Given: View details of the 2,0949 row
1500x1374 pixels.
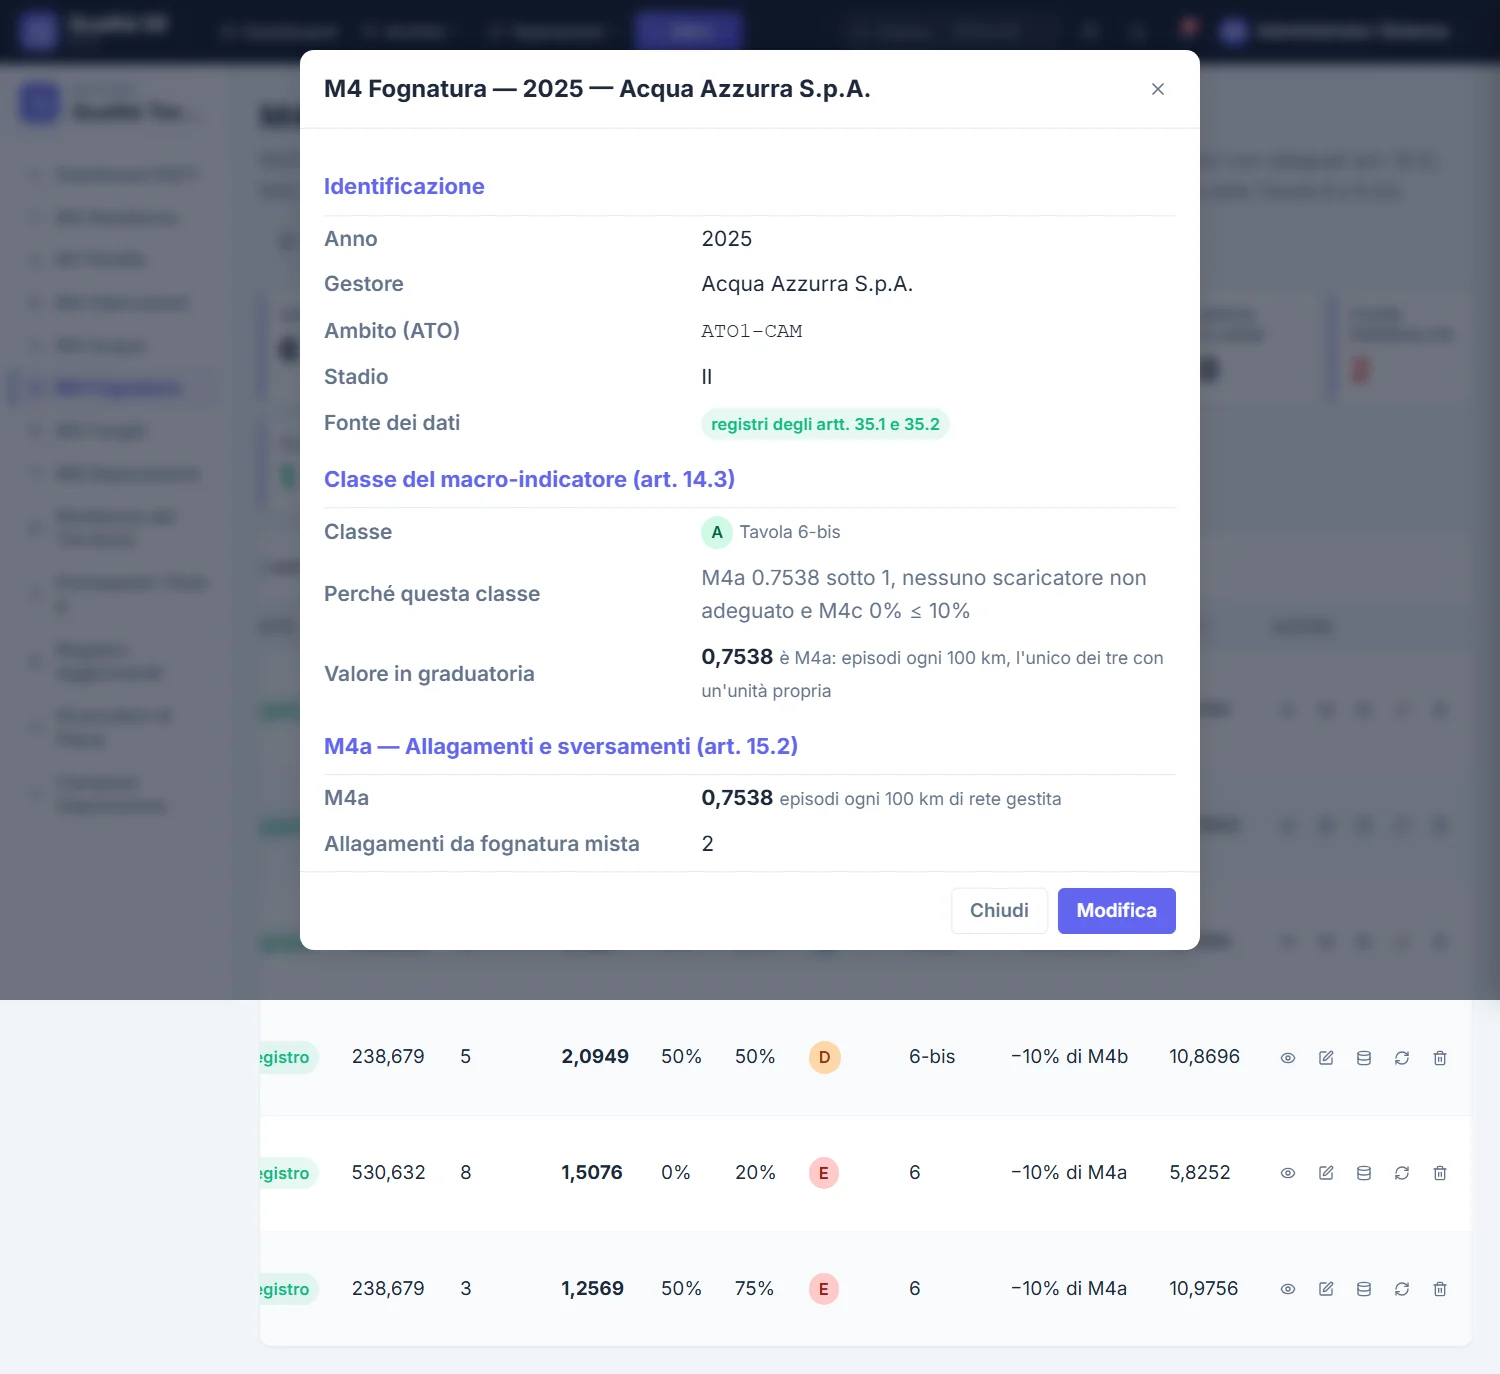Looking at the screenshot, I should [x=1288, y=1058].
